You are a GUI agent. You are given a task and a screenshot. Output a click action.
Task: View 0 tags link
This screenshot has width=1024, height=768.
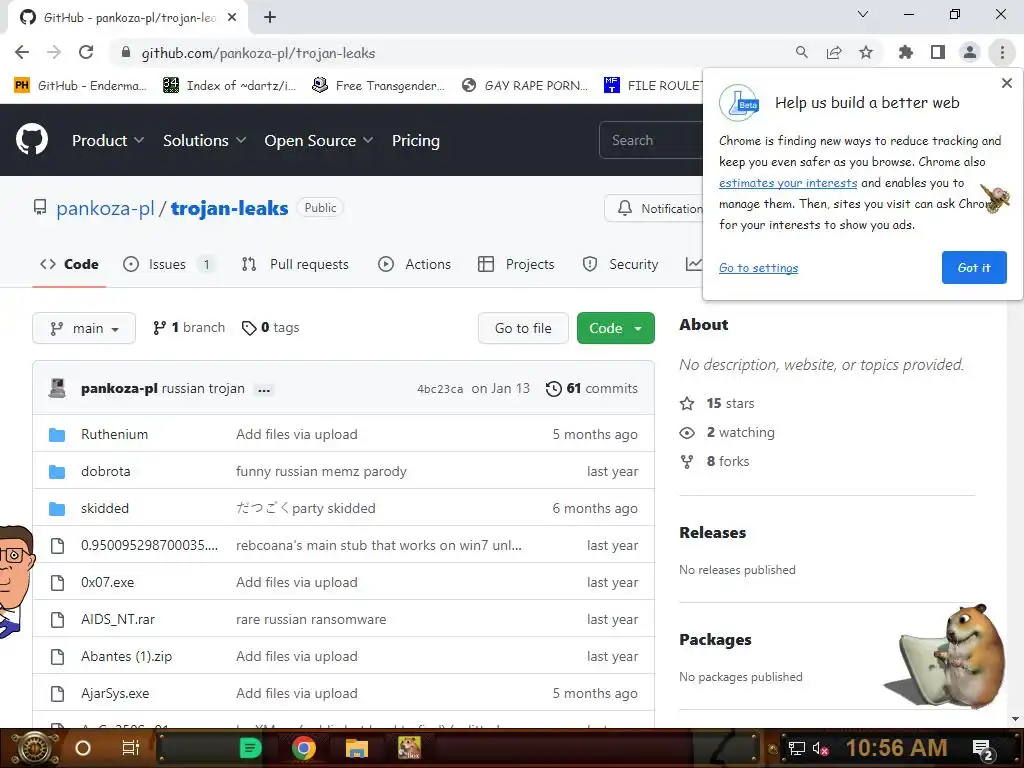click(270, 327)
